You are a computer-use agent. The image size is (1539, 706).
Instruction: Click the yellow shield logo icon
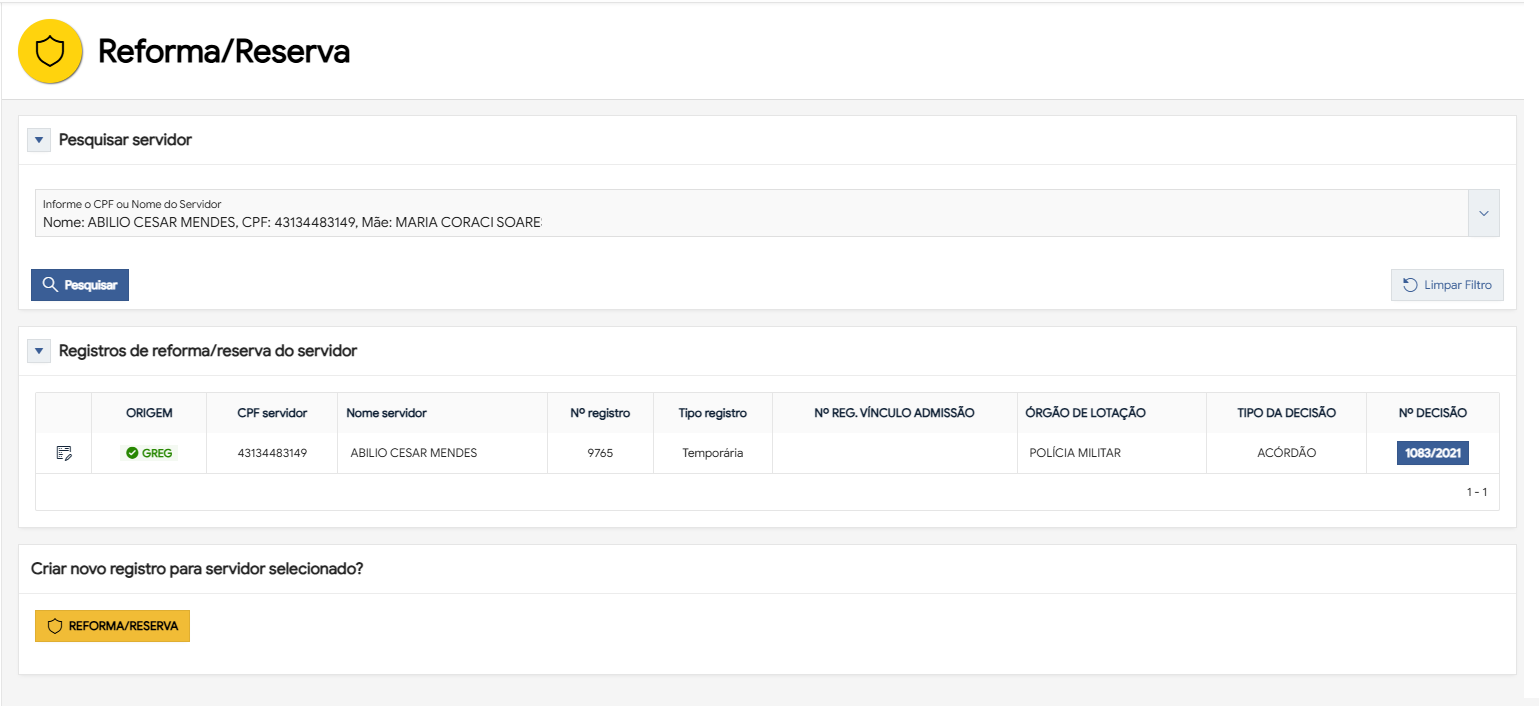pos(50,51)
